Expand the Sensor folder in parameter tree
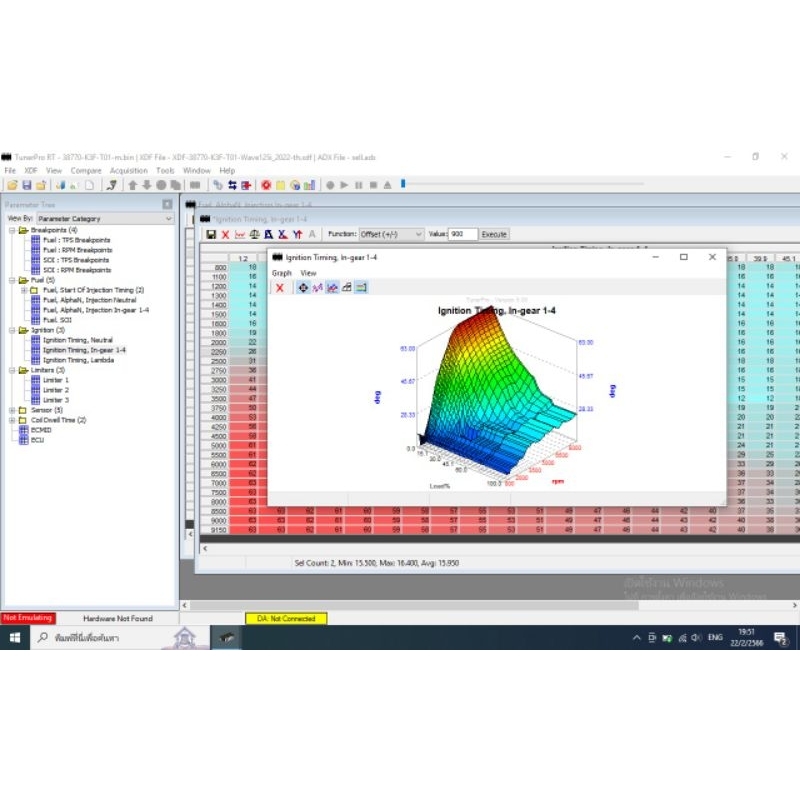The image size is (800, 800). [x=12, y=410]
